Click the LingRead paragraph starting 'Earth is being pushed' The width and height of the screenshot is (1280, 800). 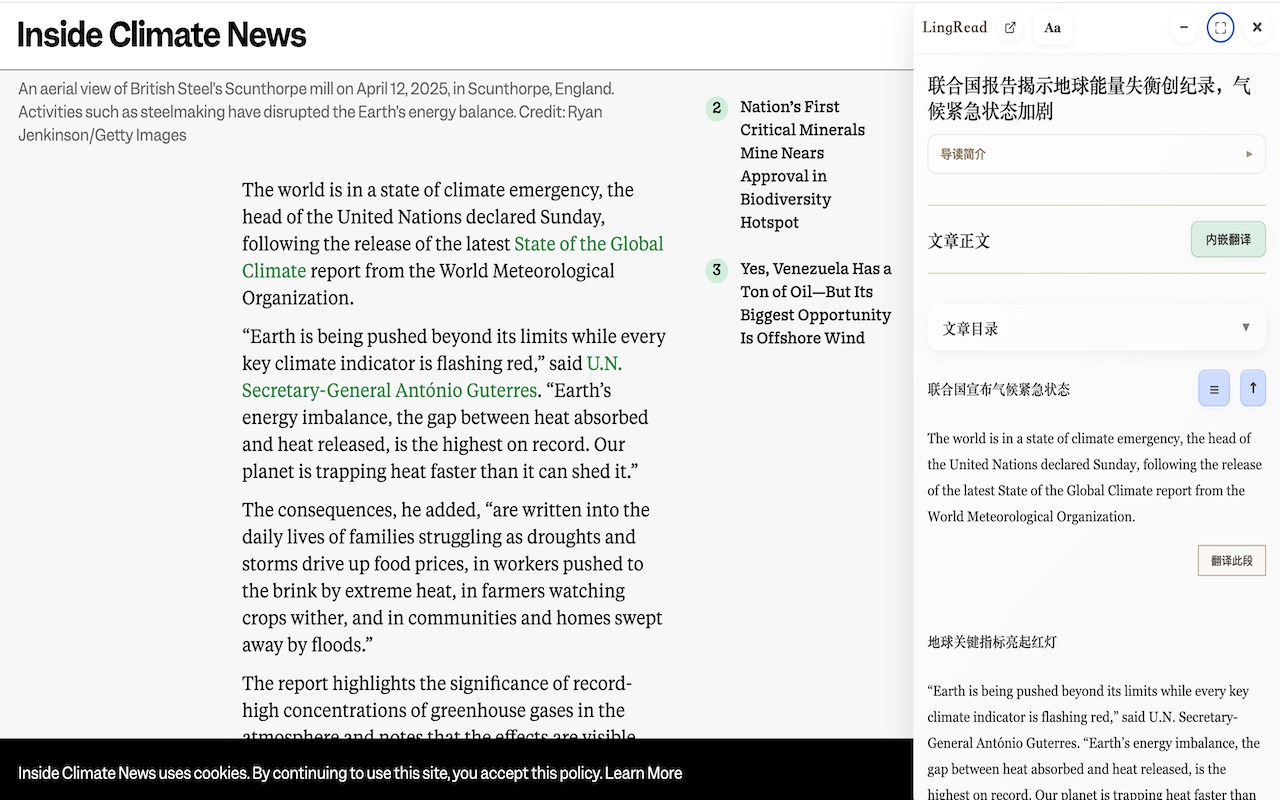[1095, 743]
